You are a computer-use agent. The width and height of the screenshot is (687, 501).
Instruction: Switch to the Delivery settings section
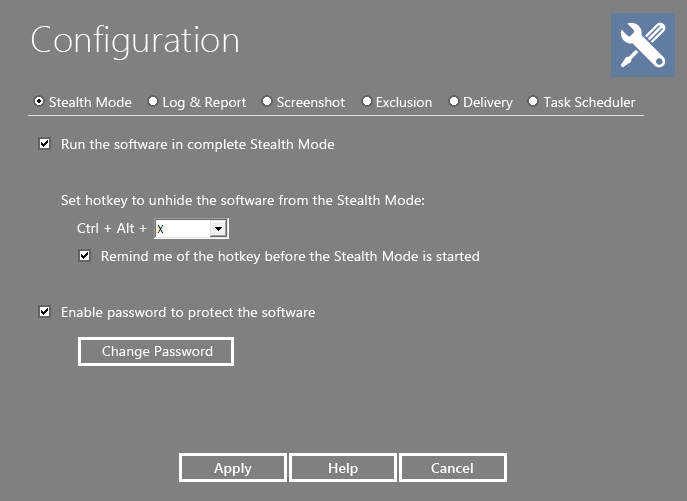[454, 101]
